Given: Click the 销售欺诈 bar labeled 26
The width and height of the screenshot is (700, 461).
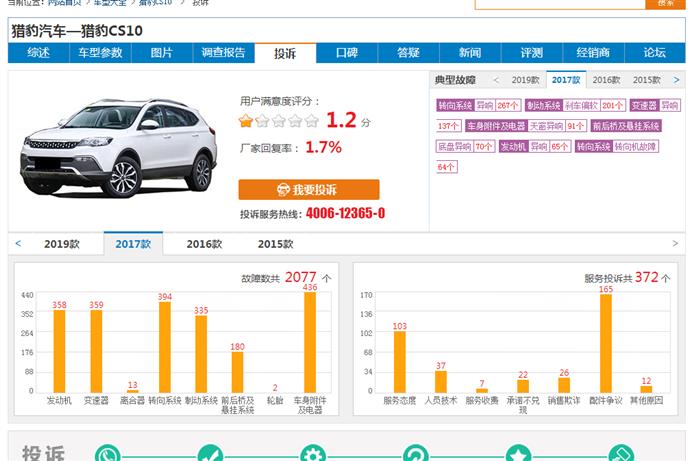Looking at the screenshot, I should point(564,385).
